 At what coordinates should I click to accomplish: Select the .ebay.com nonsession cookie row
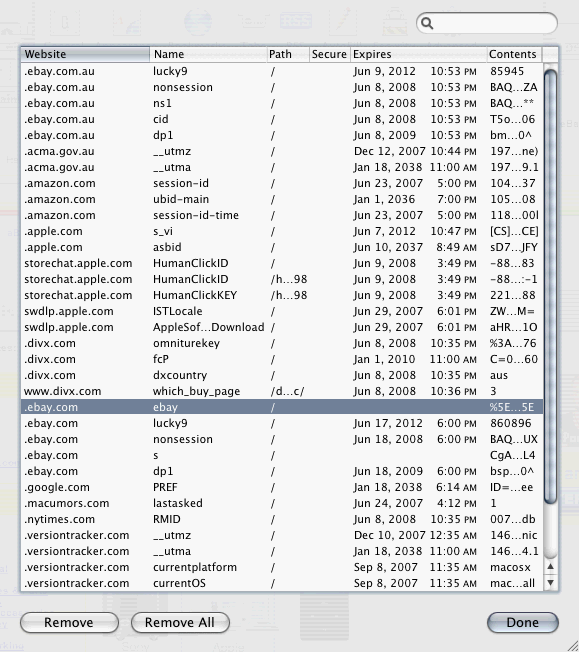coord(282,440)
